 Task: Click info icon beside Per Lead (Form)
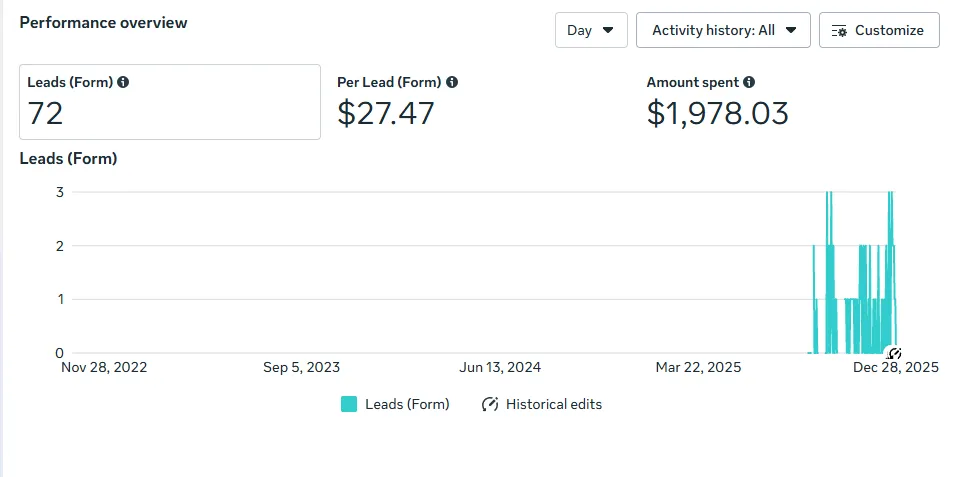tap(452, 83)
